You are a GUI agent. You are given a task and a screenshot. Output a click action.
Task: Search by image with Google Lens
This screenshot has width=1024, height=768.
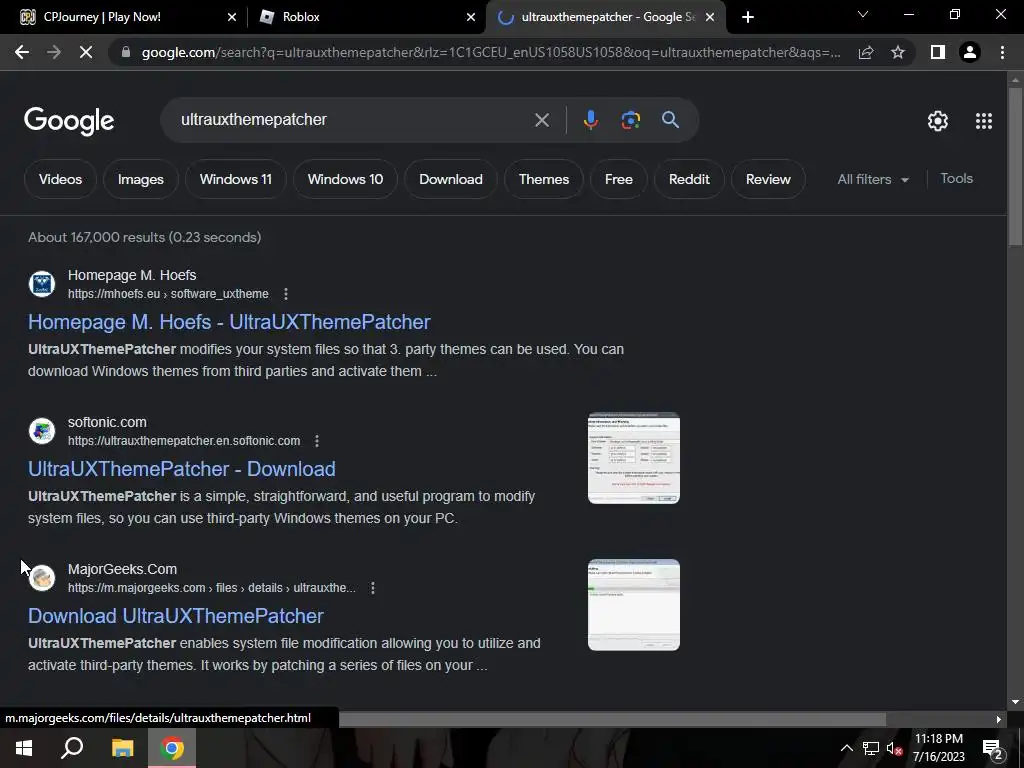click(630, 120)
